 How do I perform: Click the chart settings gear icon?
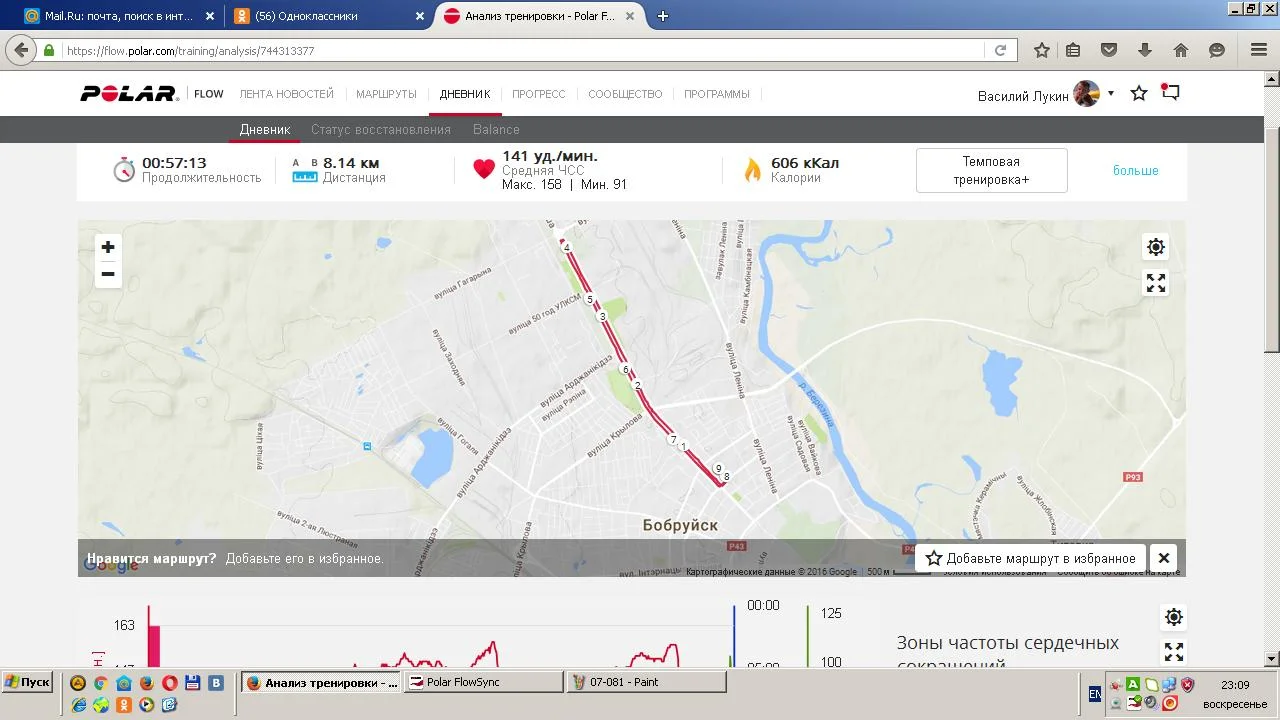click(1174, 617)
